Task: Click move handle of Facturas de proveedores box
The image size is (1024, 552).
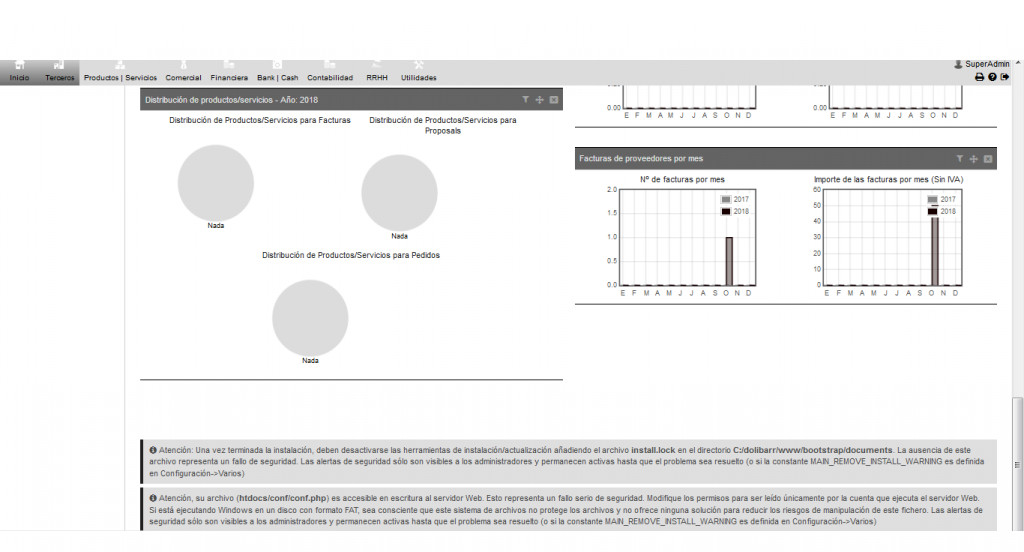Action: [974, 159]
